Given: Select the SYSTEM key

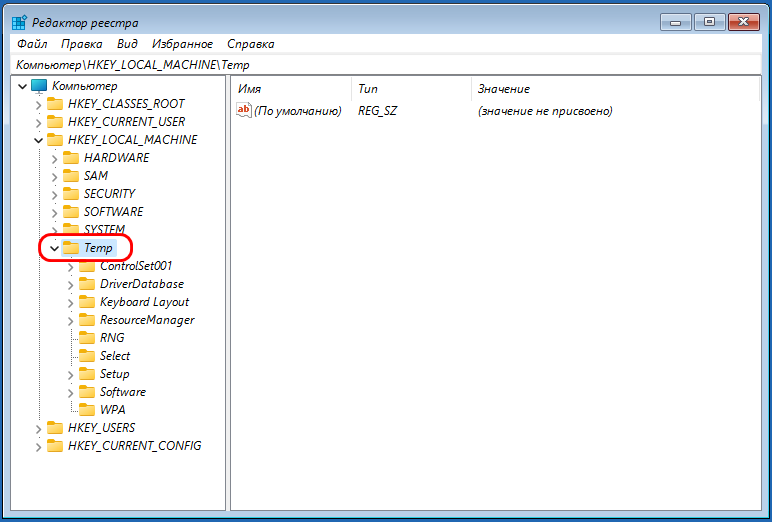Looking at the screenshot, I should 104,229.
